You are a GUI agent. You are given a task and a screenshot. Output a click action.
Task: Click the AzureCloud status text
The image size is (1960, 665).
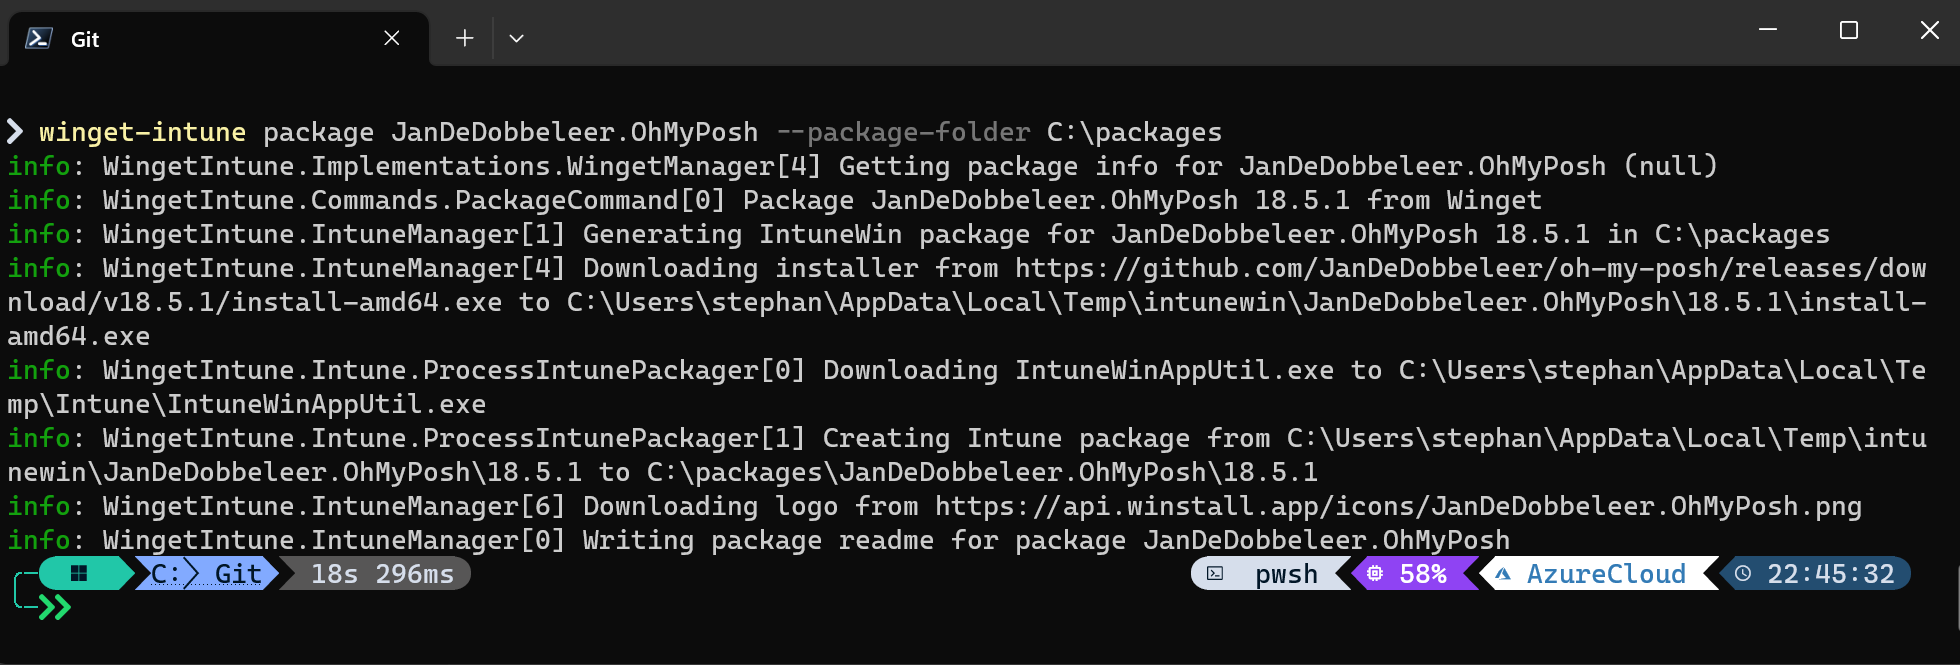click(x=1606, y=574)
